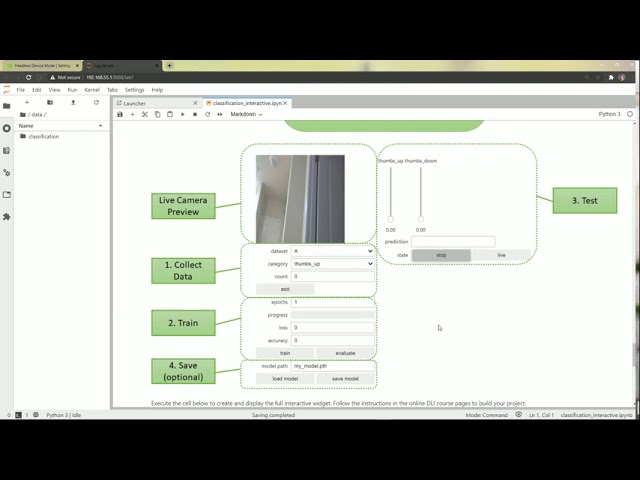Click the data breadcrumb path
640x480 pixels.
[x=37, y=115]
